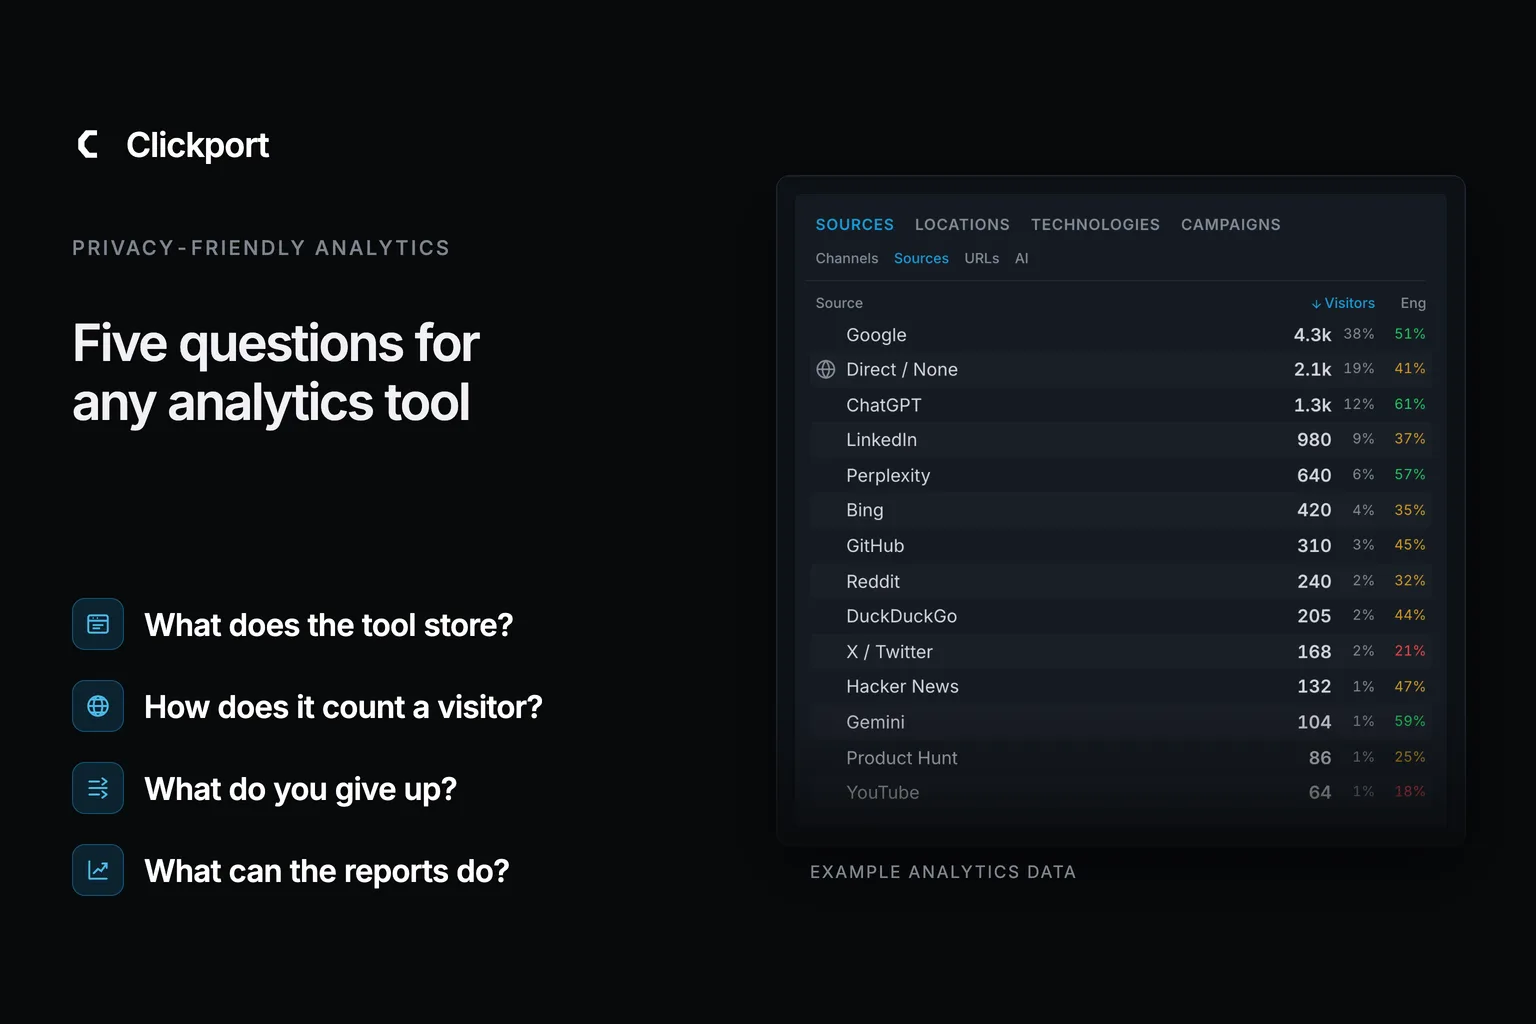Screen dimensions: 1536x1024
Task: Select the Campaigns tab
Action: (x=1231, y=225)
